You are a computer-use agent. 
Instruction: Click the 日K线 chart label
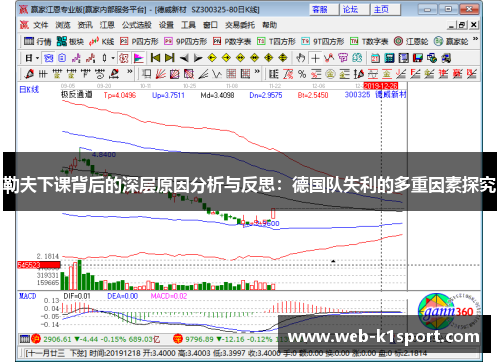29,90
